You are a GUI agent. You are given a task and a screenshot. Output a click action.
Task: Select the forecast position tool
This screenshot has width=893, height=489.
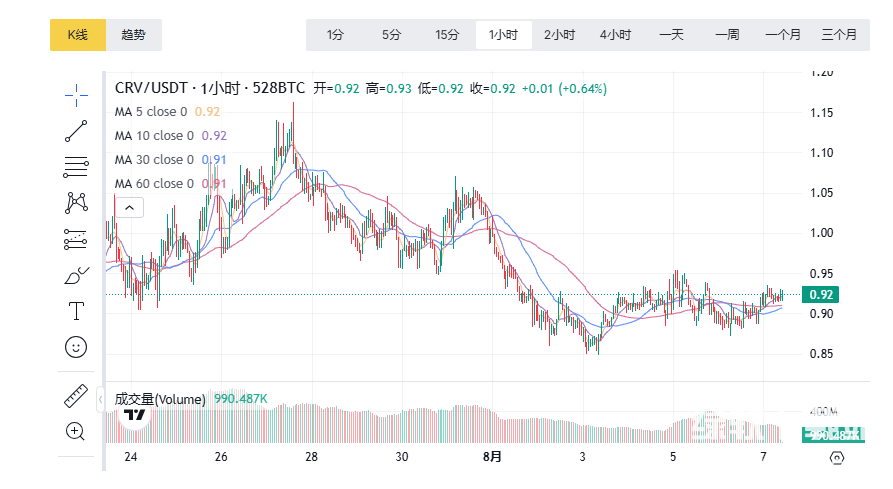pyautogui.click(x=76, y=238)
